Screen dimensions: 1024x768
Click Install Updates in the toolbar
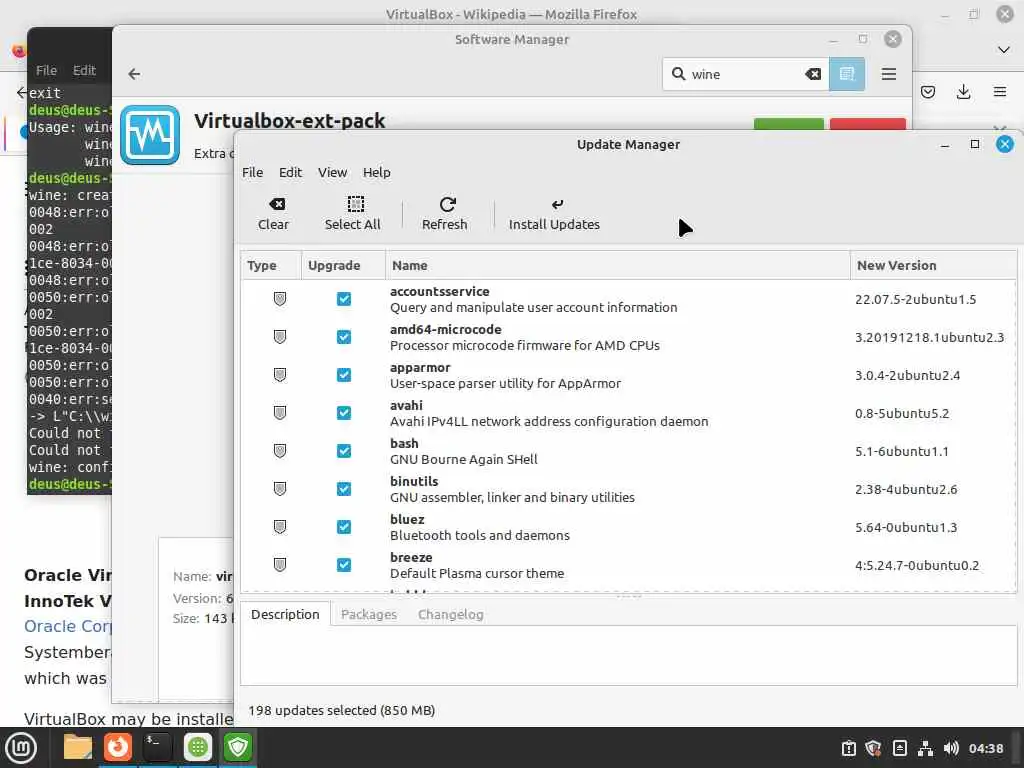(x=554, y=214)
